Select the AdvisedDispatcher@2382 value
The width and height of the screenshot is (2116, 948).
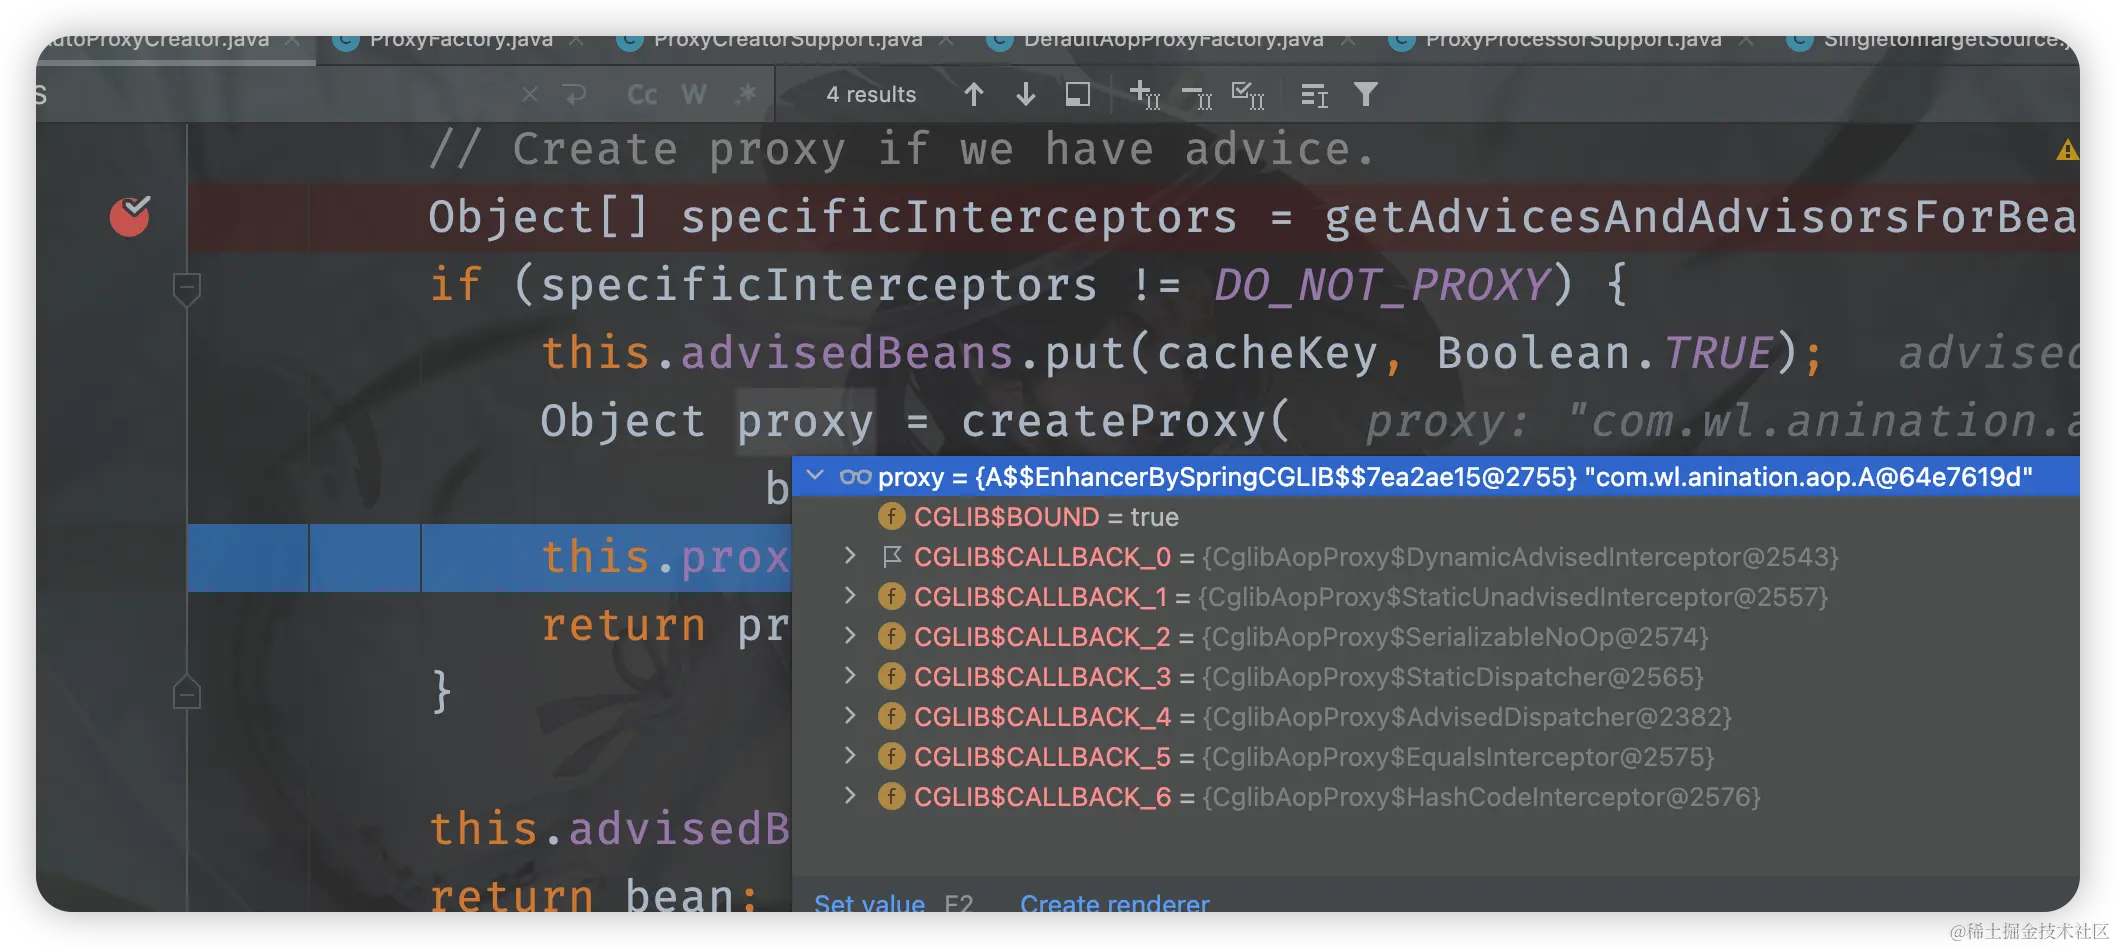click(x=1467, y=716)
